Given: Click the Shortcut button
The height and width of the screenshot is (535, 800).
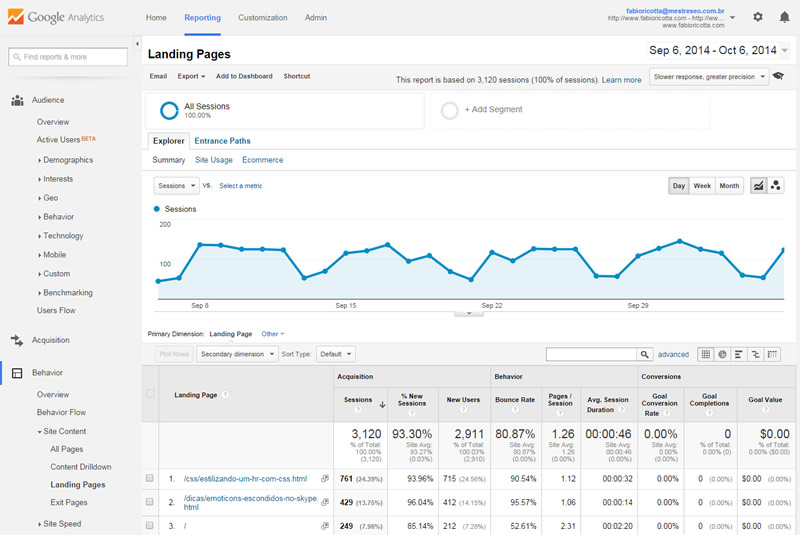Looking at the screenshot, I should [297, 76].
